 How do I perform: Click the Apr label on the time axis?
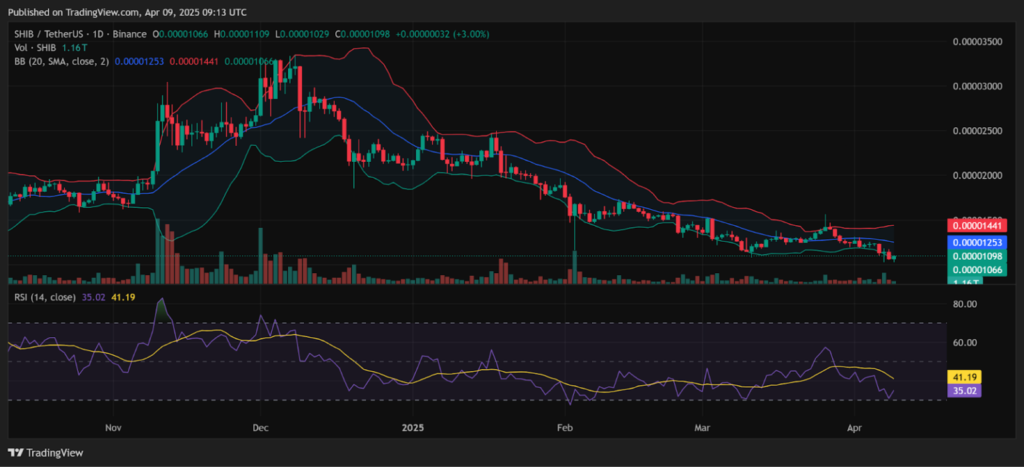click(x=857, y=425)
